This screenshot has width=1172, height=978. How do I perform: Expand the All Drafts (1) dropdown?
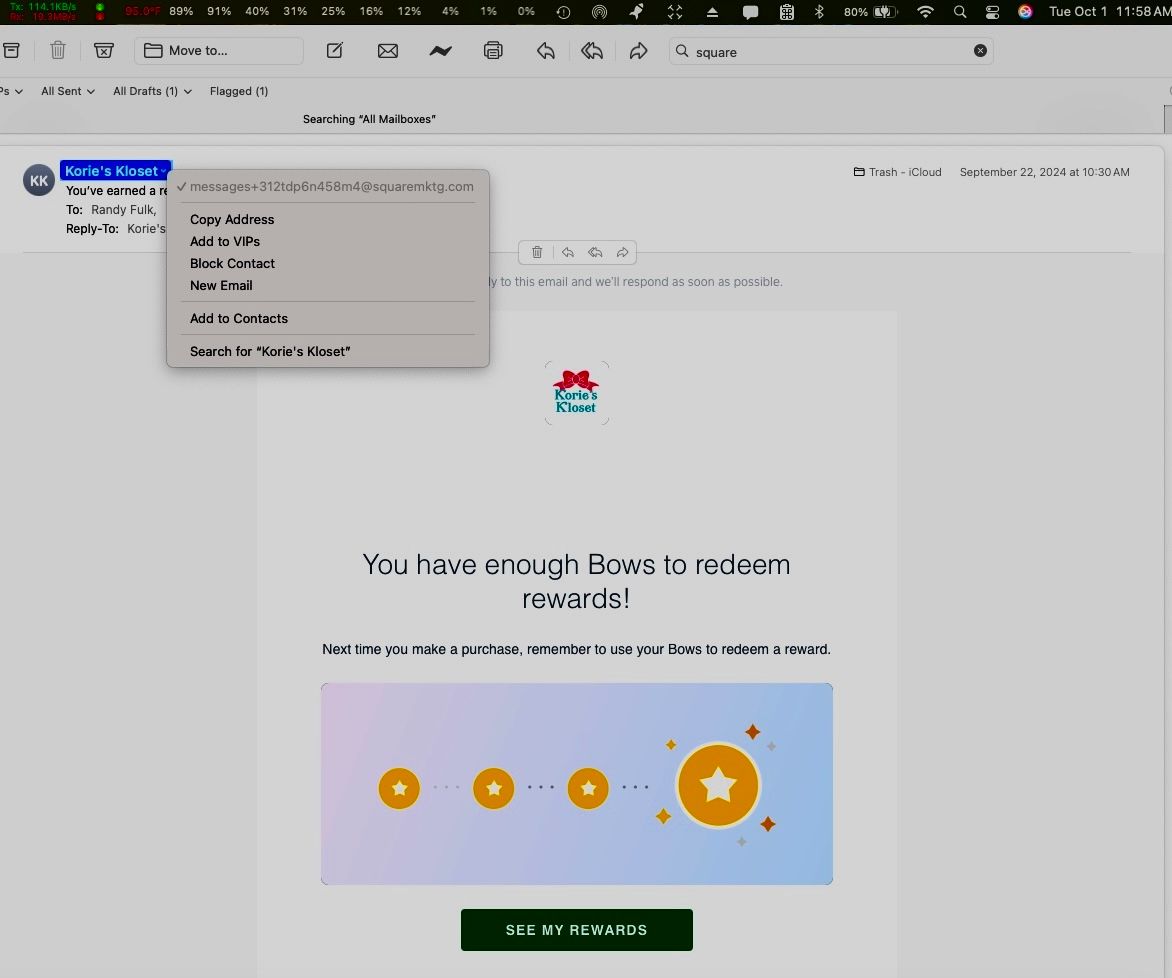pyautogui.click(x=152, y=91)
